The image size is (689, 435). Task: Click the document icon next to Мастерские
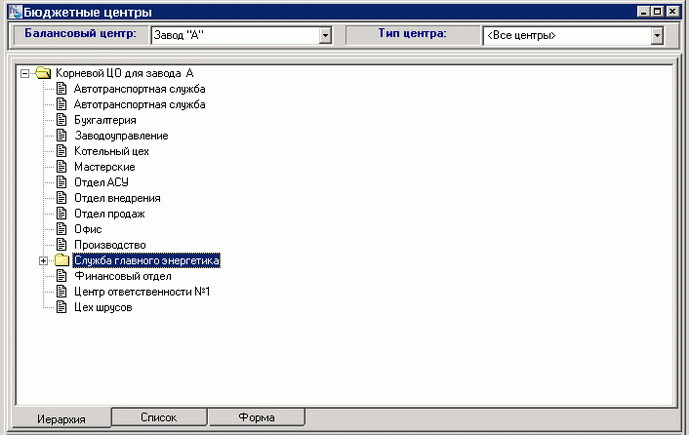(62, 167)
